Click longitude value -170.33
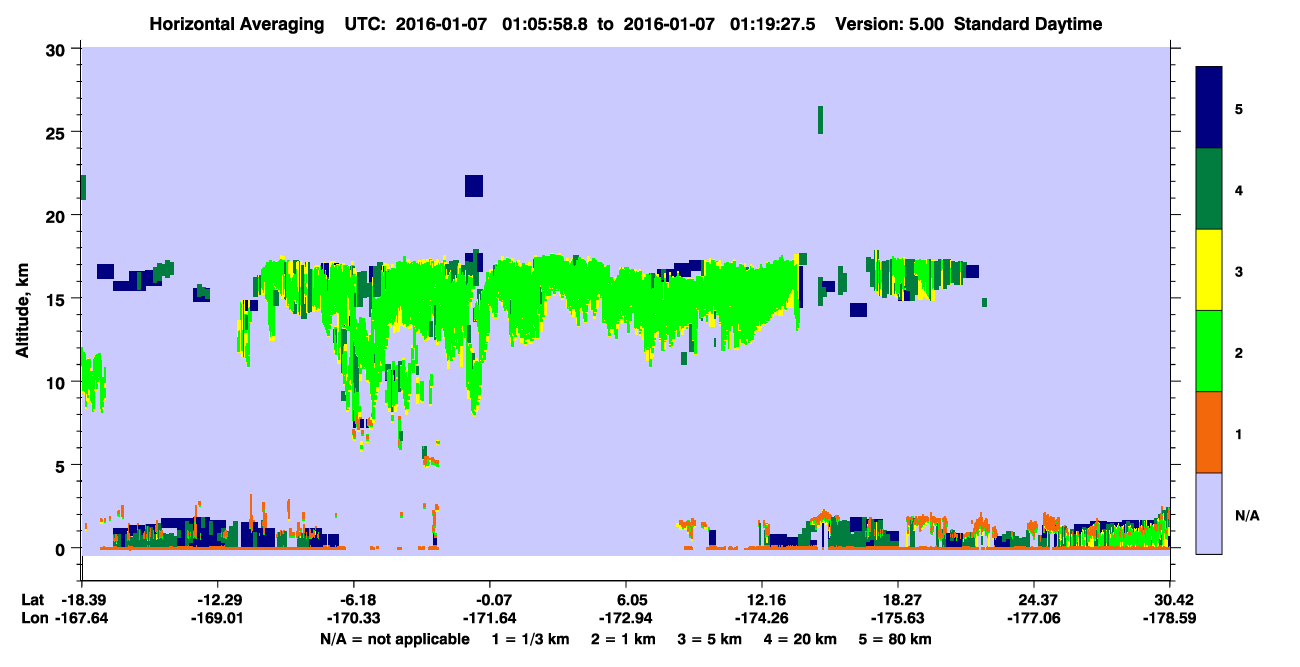This screenshot has width=1300, height=667. (353, 618)
